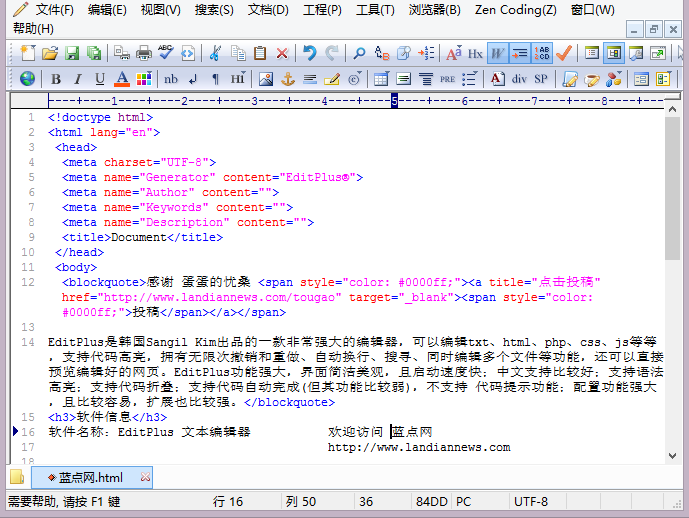Toggle auto indent

(x=519, y=54)
